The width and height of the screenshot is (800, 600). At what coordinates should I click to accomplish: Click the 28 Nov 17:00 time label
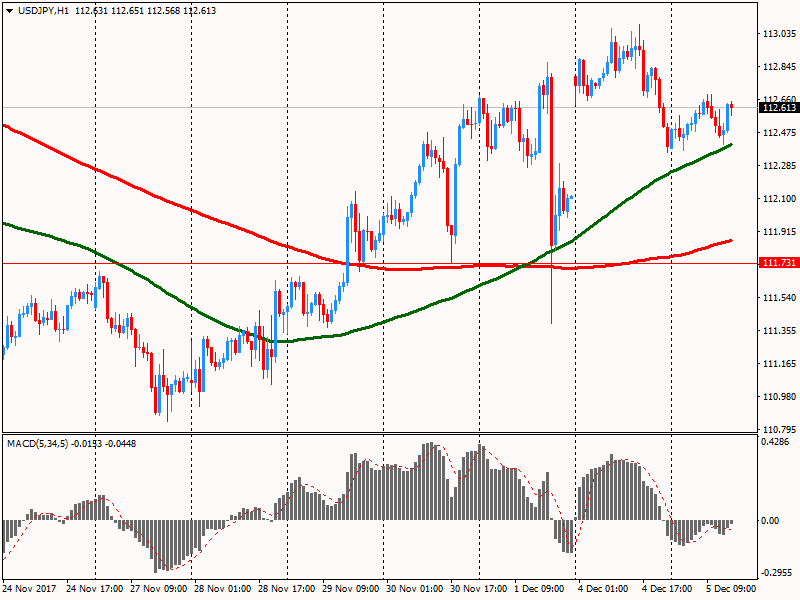287,589
